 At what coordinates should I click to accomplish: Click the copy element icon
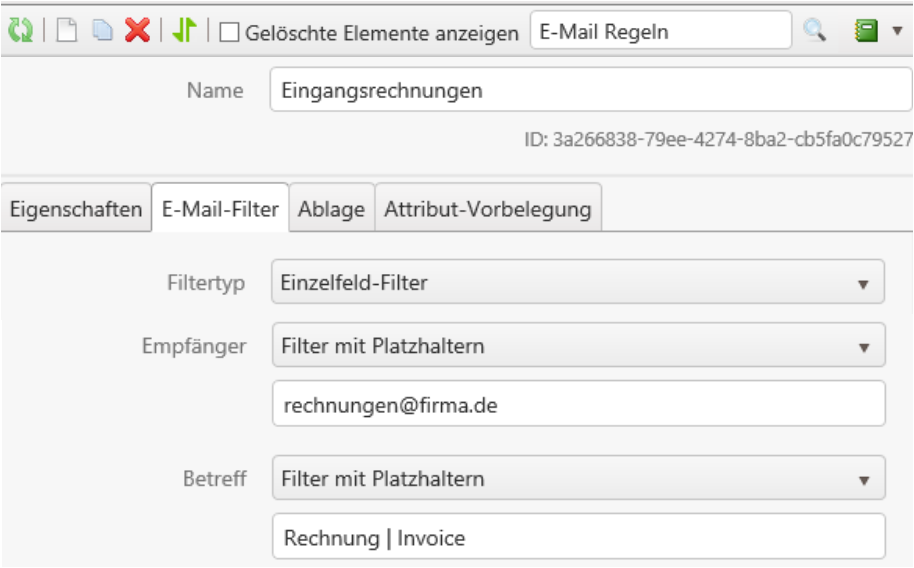(x=102, y=31)
